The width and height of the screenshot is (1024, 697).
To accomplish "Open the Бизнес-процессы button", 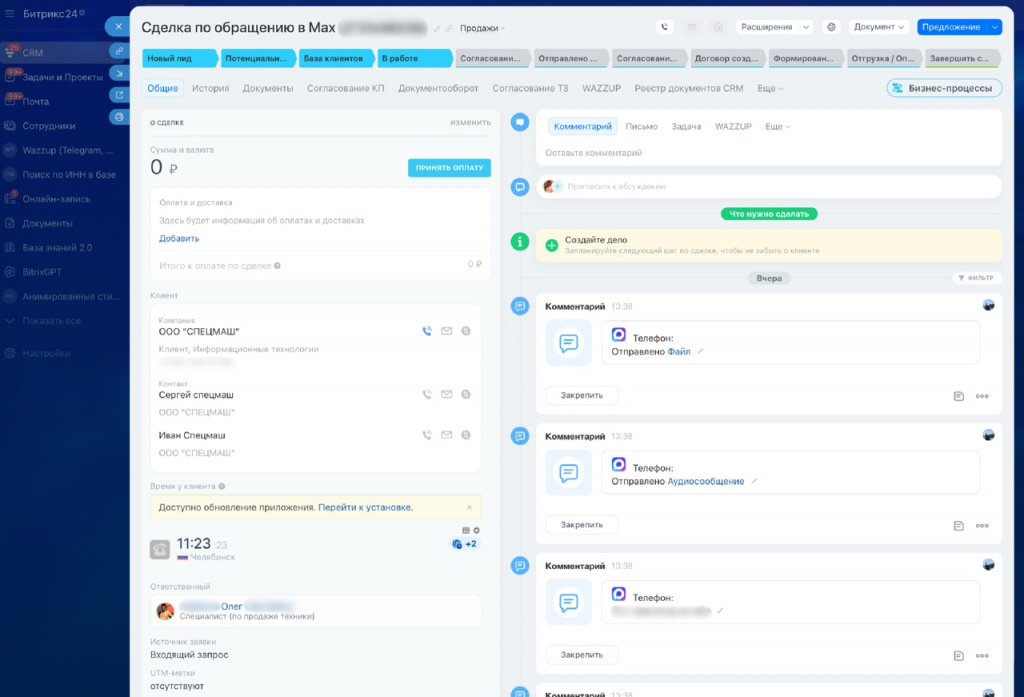I will click(944, 88).
